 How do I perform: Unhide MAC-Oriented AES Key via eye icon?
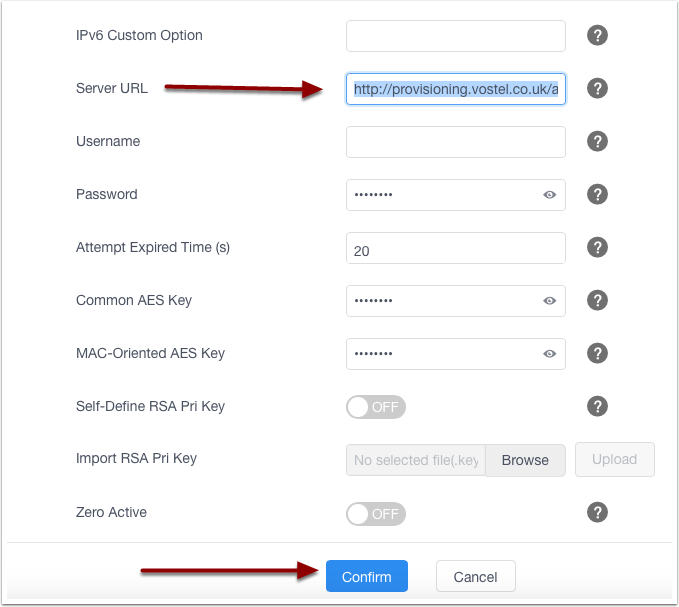(x=549, y=353)
